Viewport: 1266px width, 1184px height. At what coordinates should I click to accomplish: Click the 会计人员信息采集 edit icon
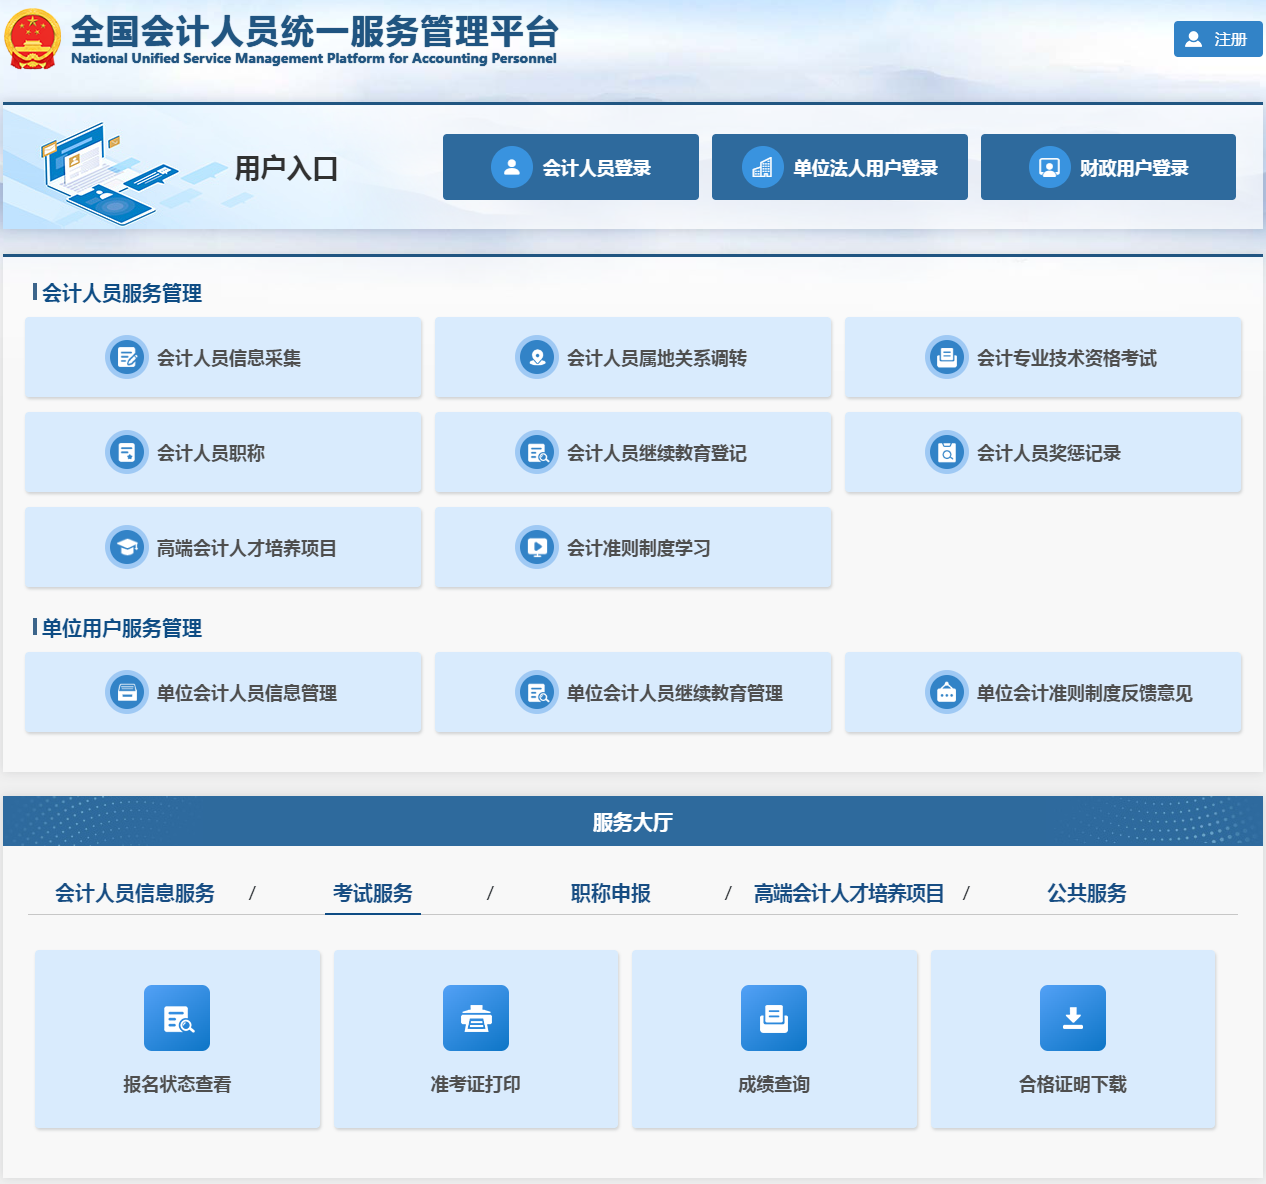127,358
